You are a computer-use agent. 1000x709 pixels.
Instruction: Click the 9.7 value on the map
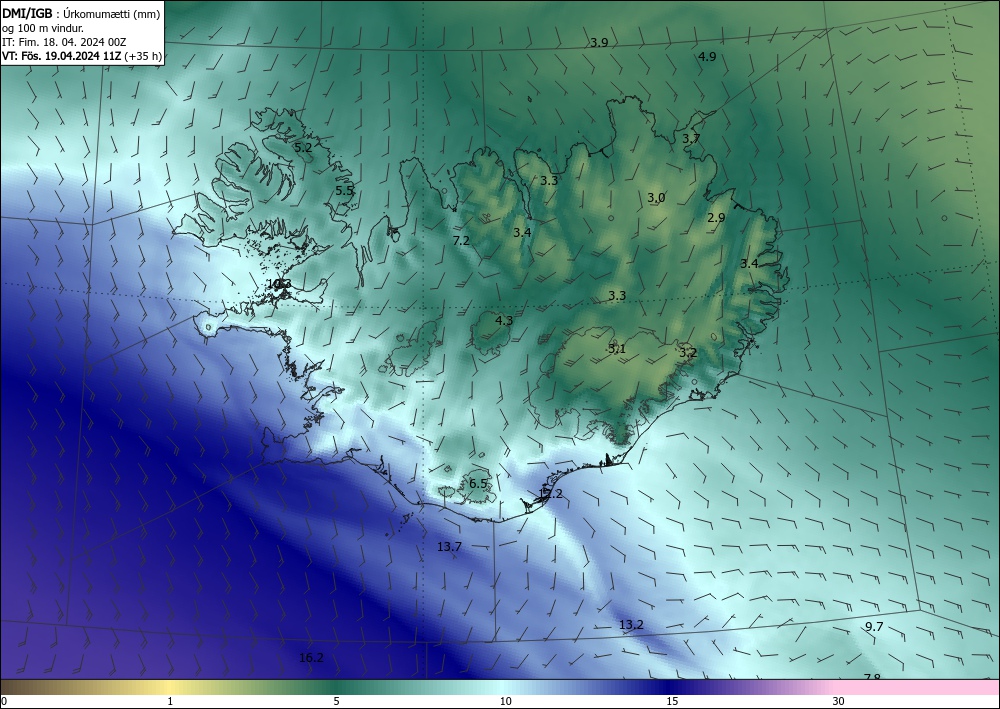coord(874,627)
